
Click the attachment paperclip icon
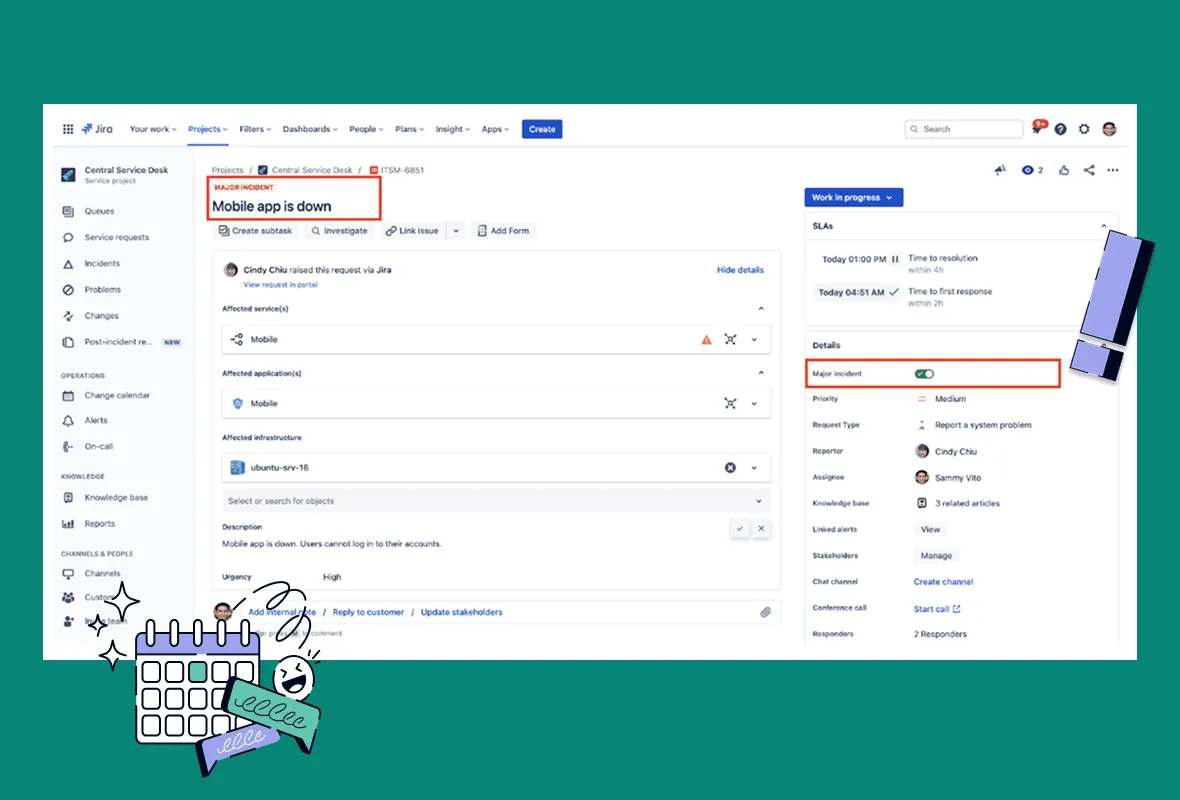tap(765, 612)
